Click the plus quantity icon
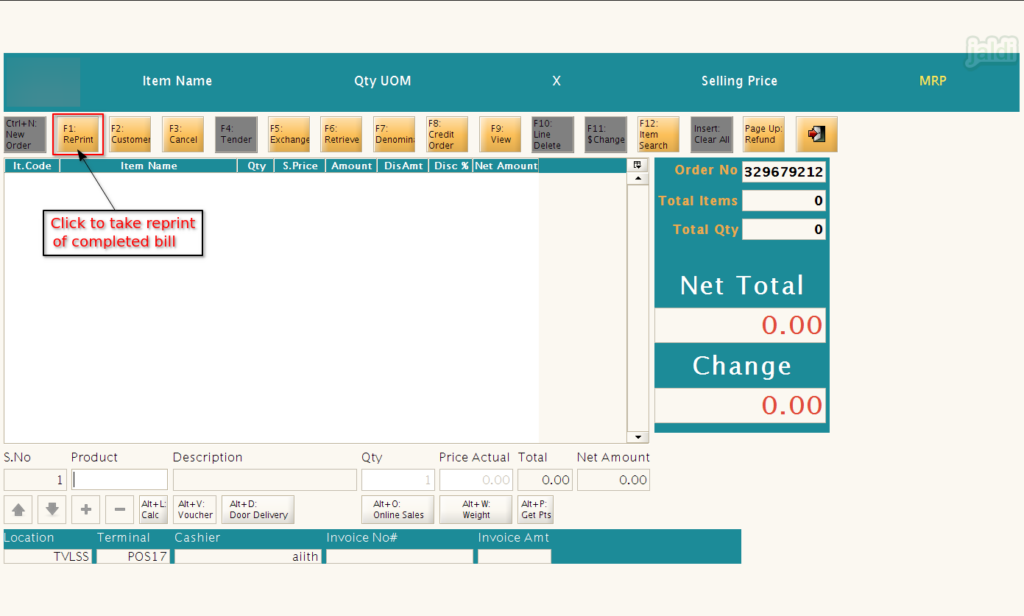1024x616 pixels. coord(86,510)
